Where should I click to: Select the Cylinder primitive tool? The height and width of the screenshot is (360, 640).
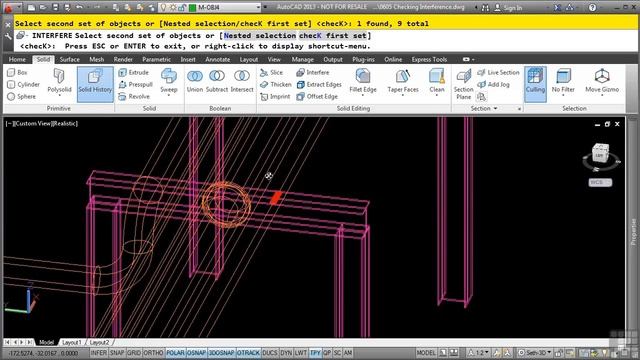[24, 84]
